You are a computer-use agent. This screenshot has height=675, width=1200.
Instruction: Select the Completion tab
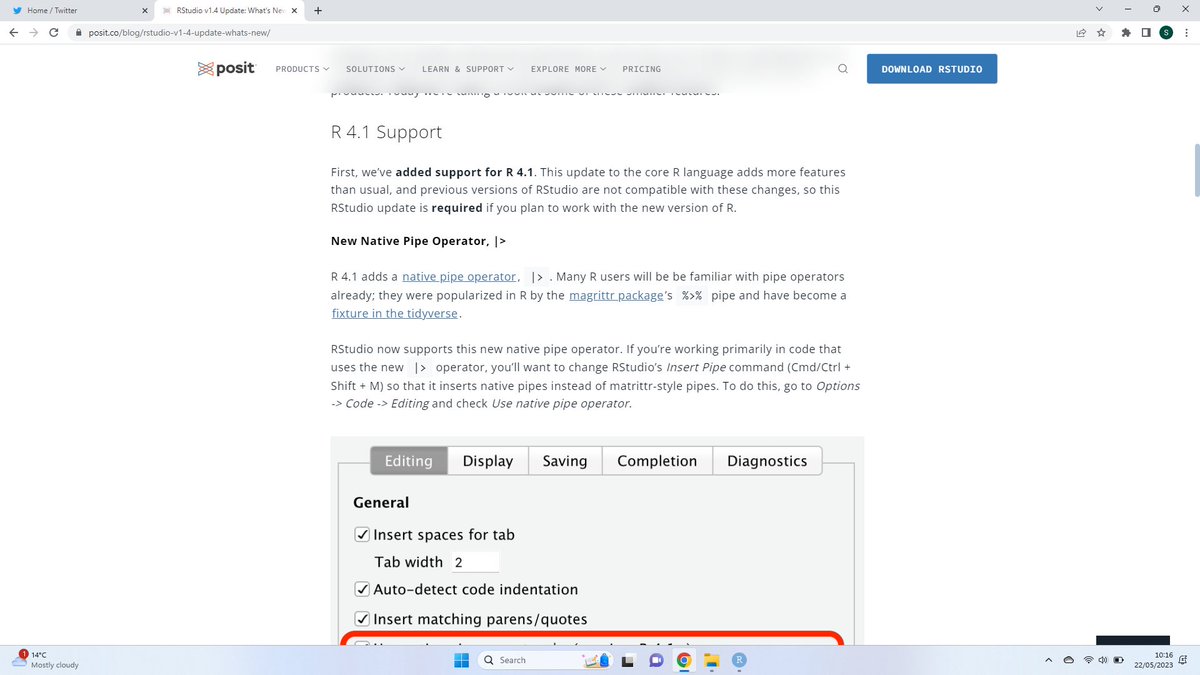657,461
